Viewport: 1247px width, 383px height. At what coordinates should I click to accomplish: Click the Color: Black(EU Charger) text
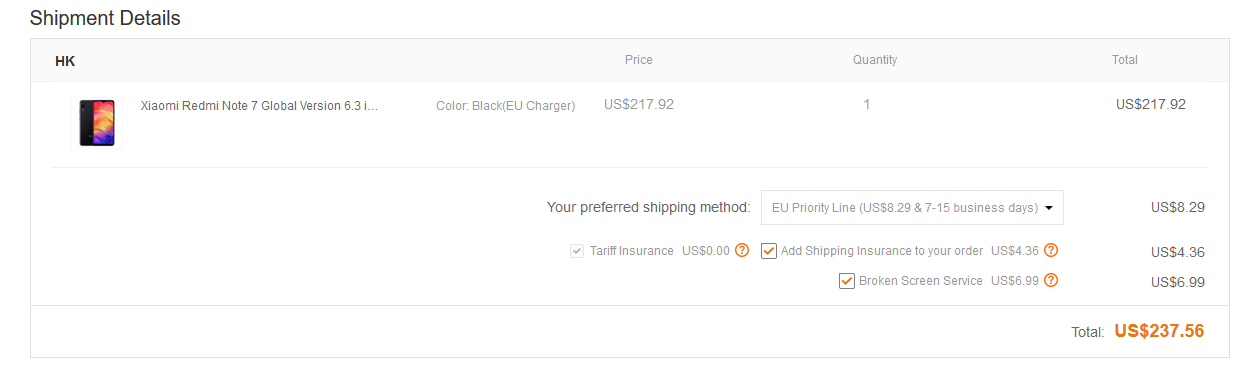point(506,106)
